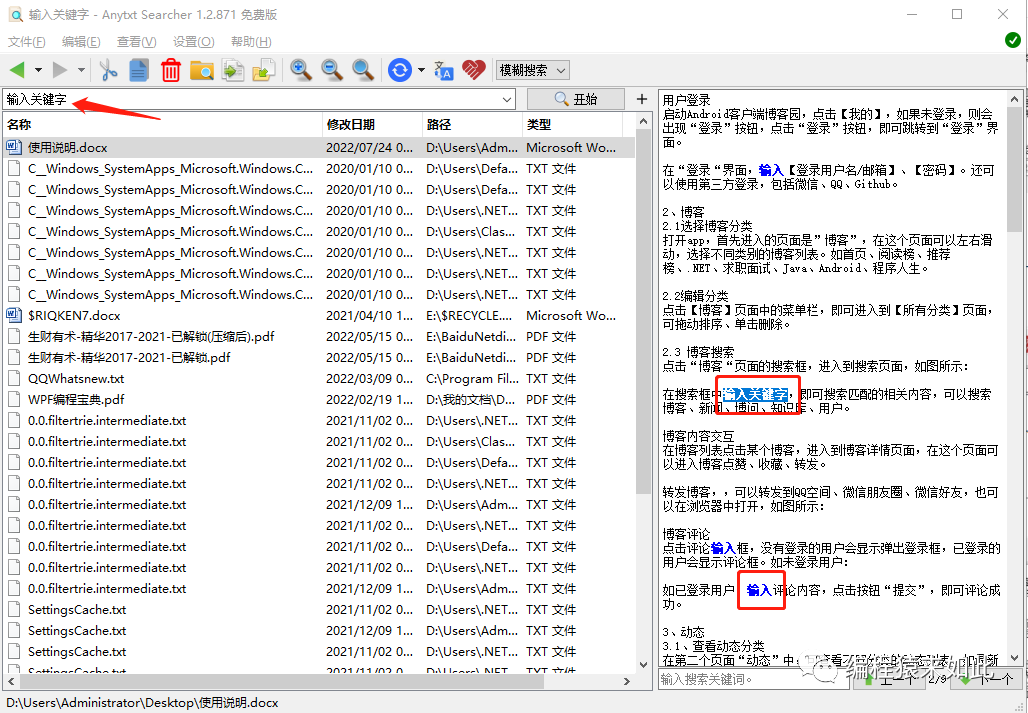Open the 帮助(H) menu

pyautogui.click(x=251, y=42)
